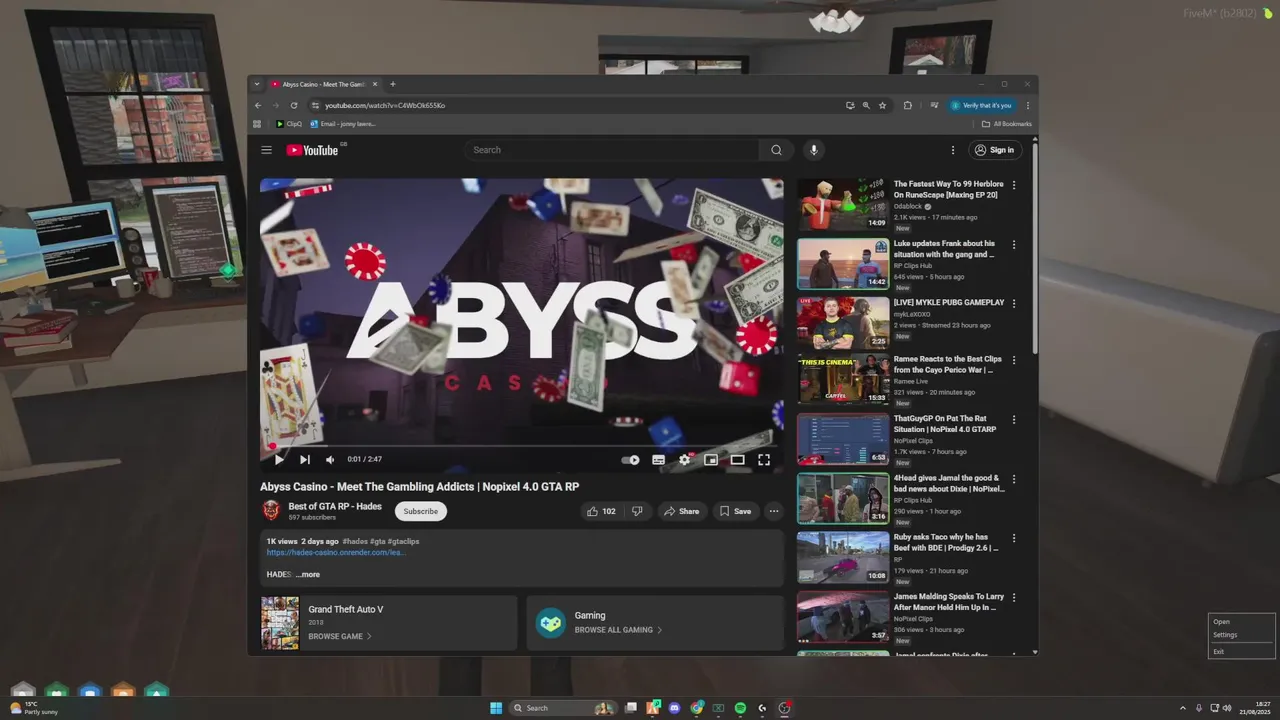Open new browser tab with plus

tap(393, 84)
